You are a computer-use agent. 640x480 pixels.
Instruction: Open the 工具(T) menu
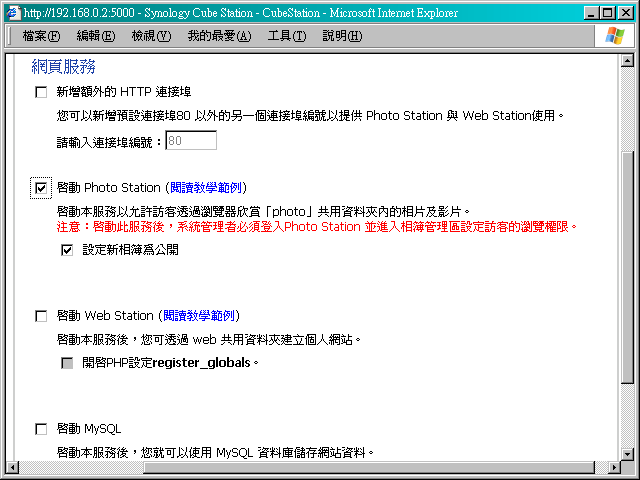(287, 36)
